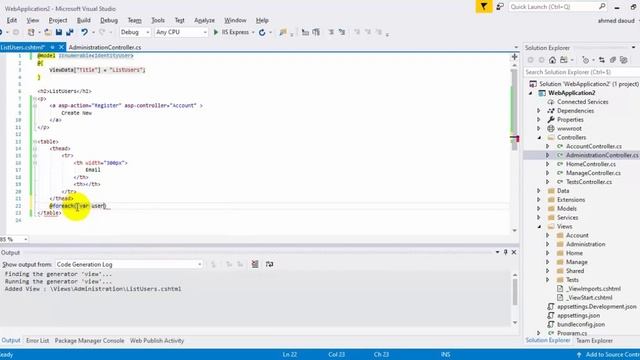Open the Debug configuration dropdown
This screenshot has width=640, height=360.
[x=135, y=32]
